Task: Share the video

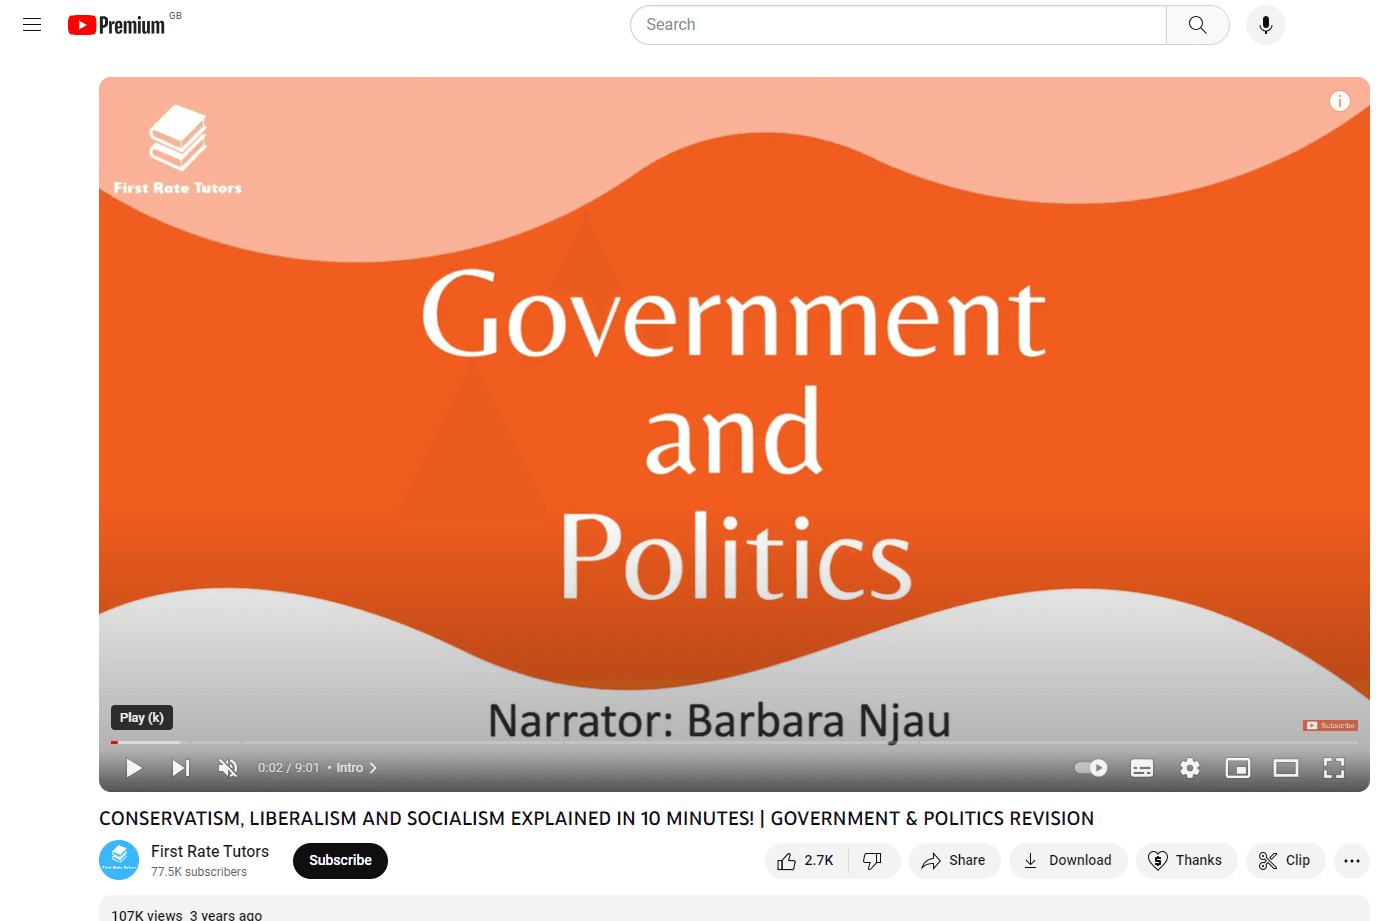Action: tap(954, 861)
